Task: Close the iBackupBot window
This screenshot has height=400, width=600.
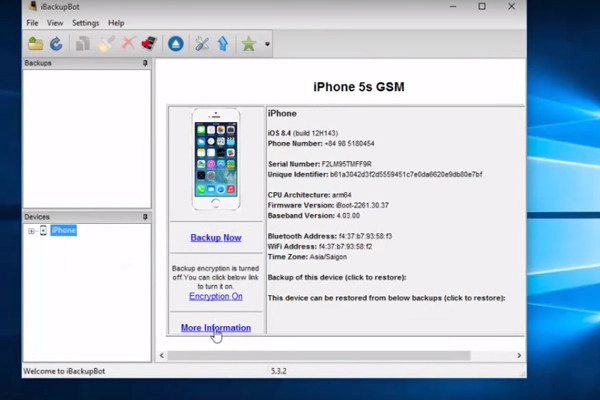Action: pyautogui.click(x=511, y=6)
